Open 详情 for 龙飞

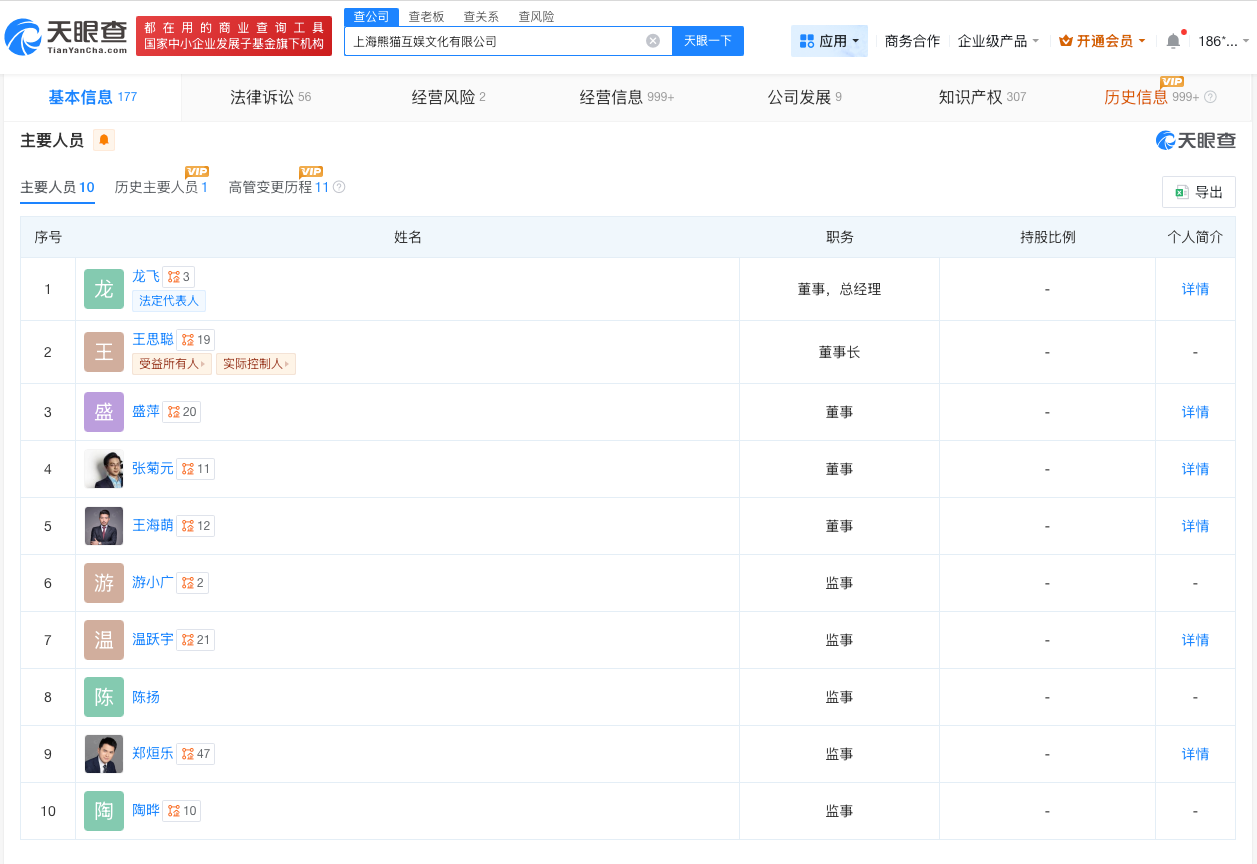pos(1195,289)
